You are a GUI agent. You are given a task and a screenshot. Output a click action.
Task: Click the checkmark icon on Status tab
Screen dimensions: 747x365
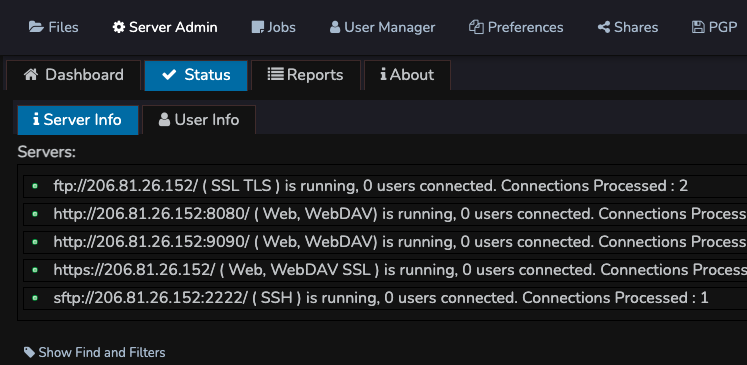(169, 75)
